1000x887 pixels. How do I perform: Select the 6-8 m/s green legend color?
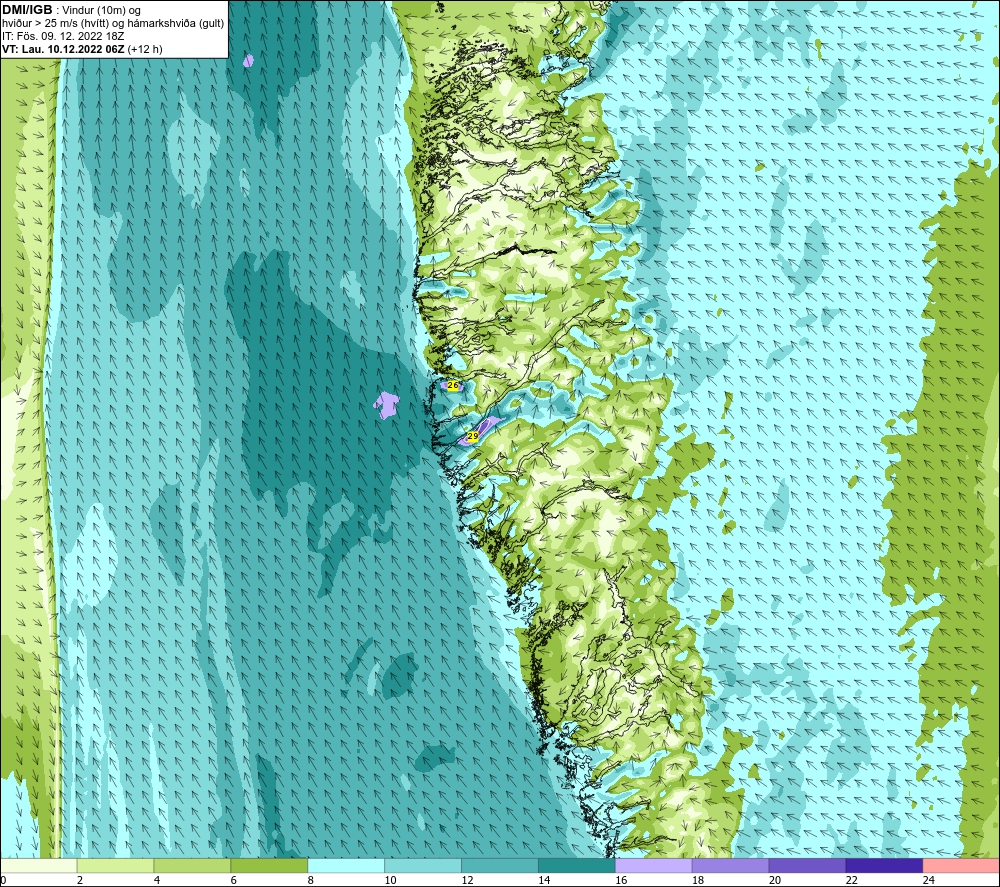tap(269, 865)
